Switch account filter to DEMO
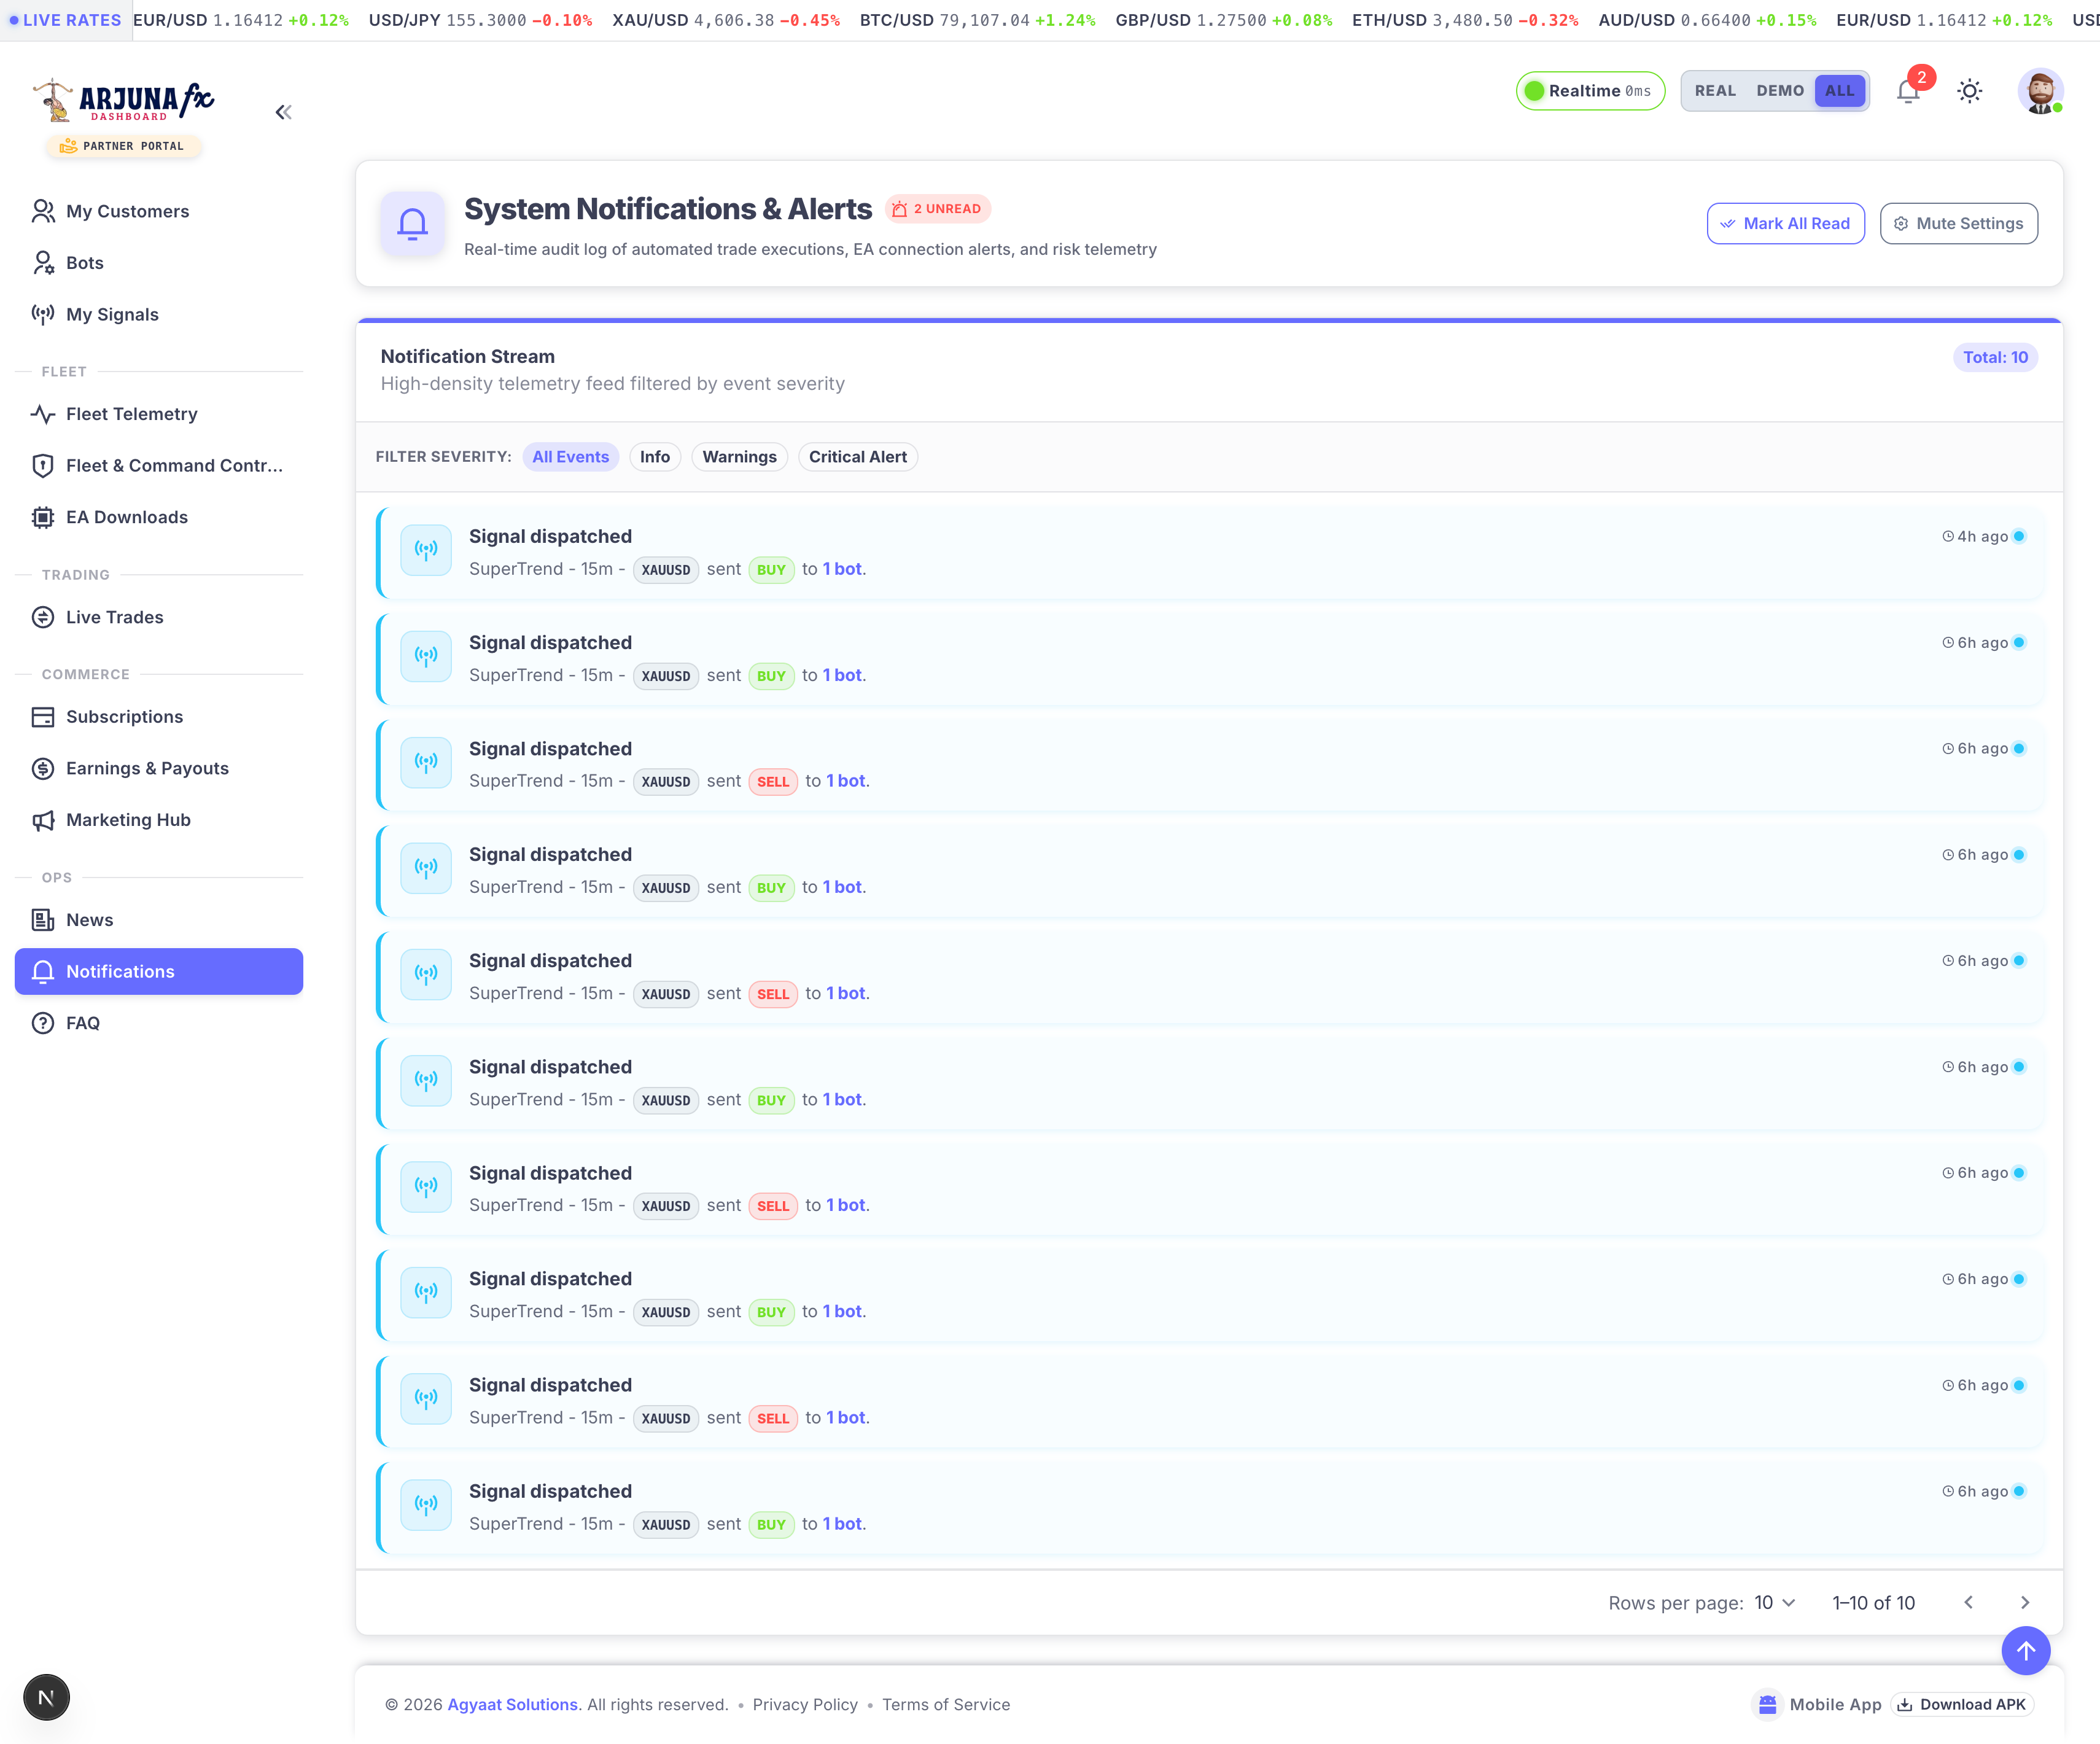2100x1744 pixels. click(x=1779, y=91)
